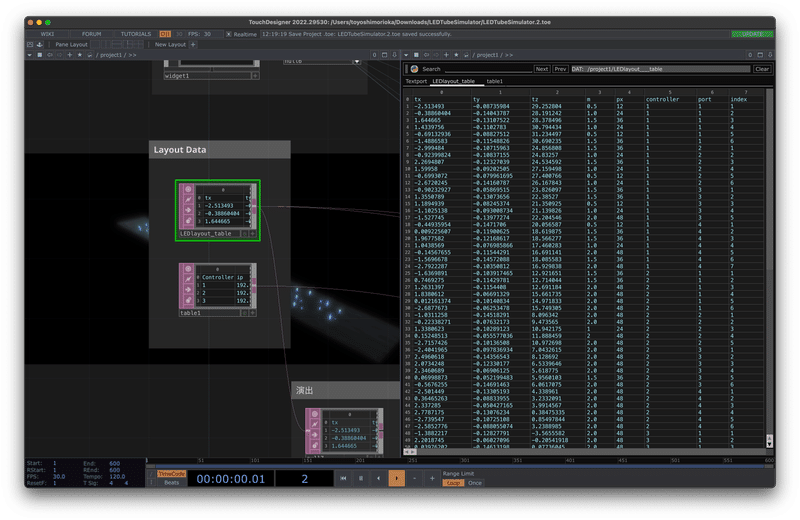Click the orange play forward button
This screenshot has height=520, width=800.
coord(396,479)
